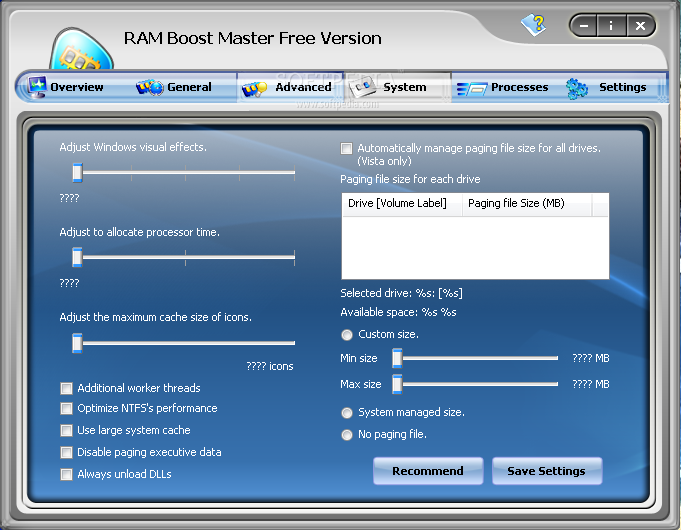Click 'Adjust Windows visual effects.' label

pyautogui.click(x=133, y=147)
